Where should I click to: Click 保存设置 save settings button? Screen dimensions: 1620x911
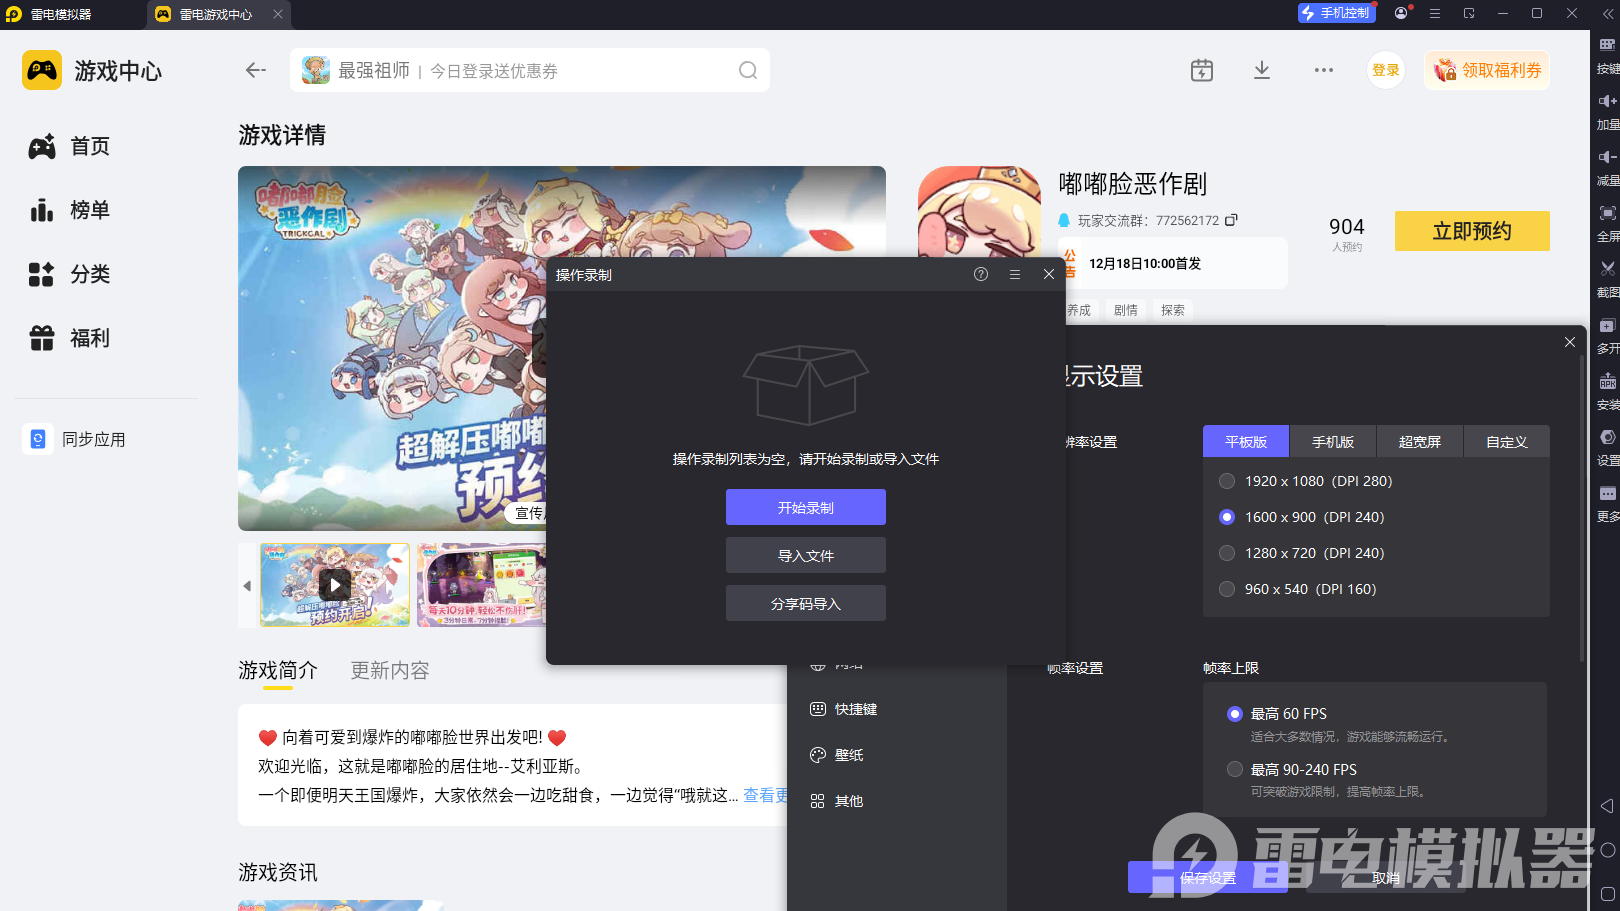(1208, 878)
